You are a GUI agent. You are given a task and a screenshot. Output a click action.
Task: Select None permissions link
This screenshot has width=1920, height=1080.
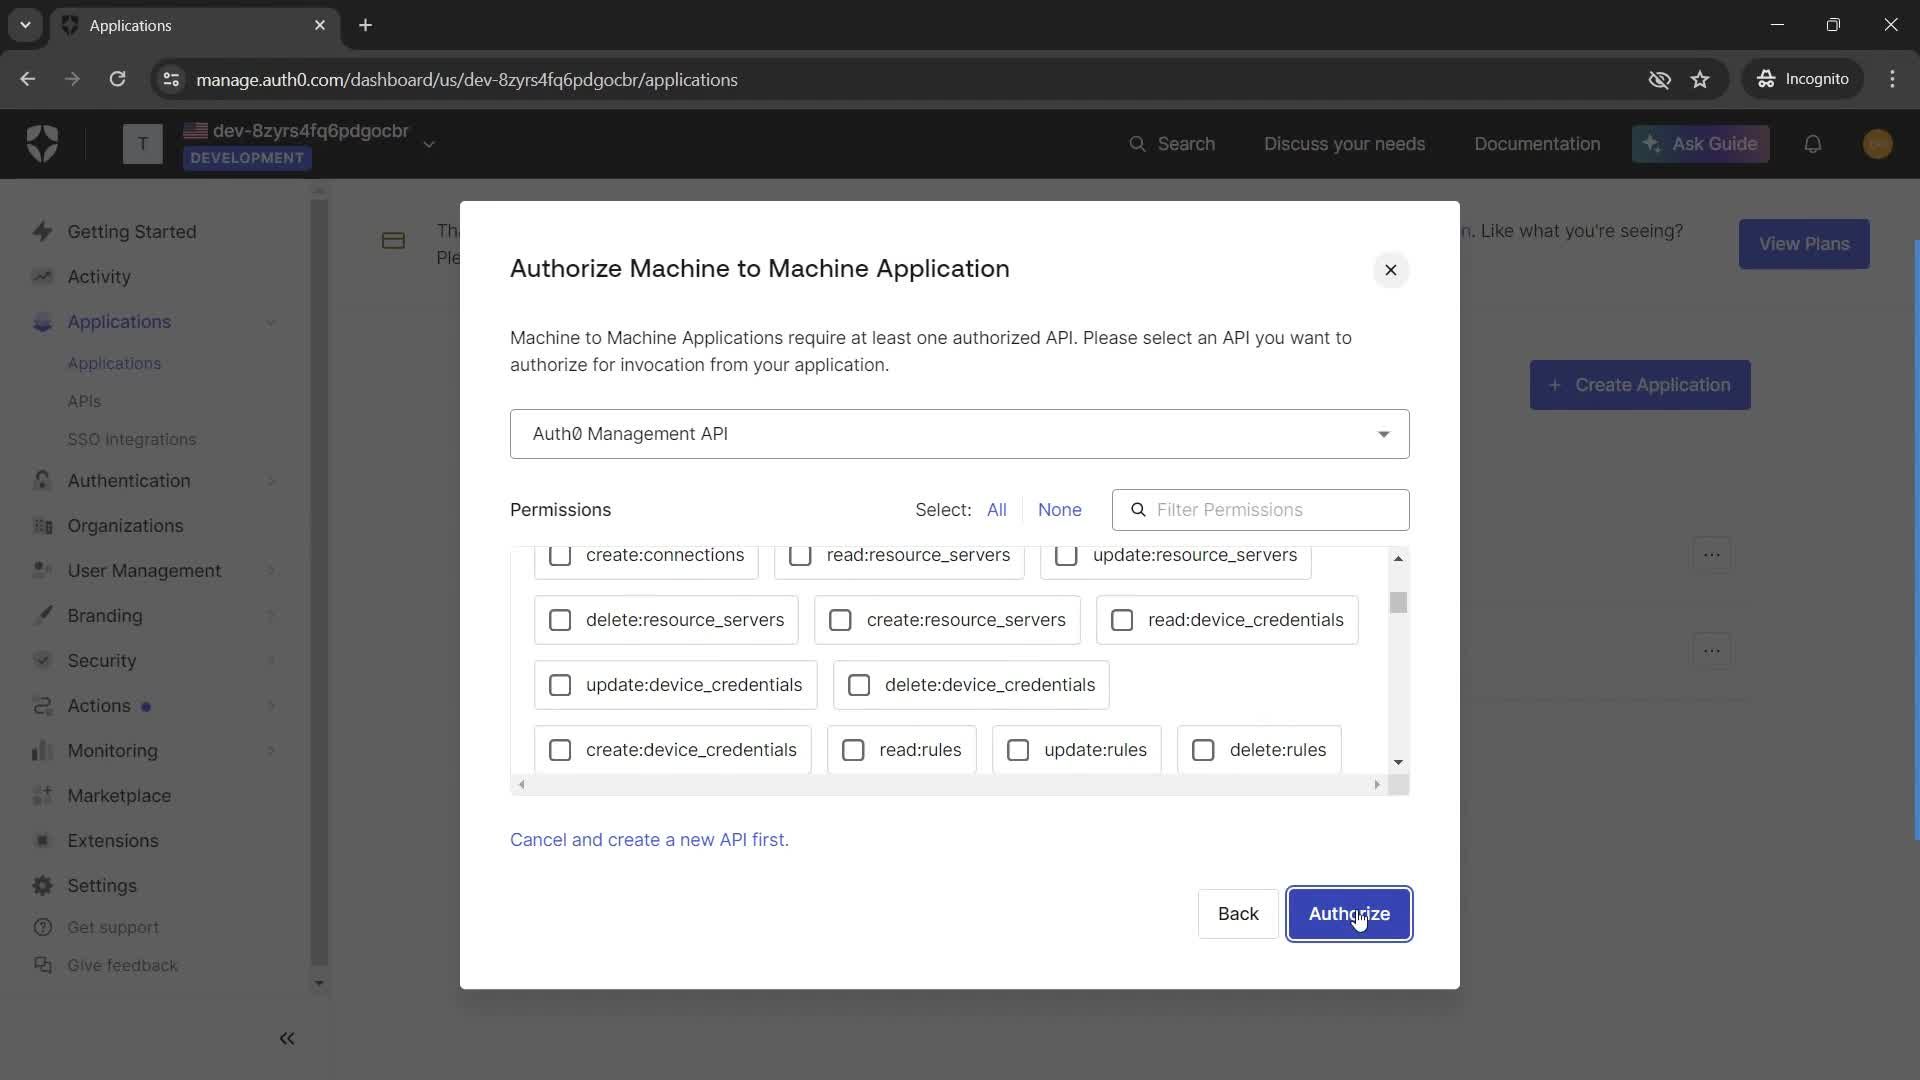pyautogui.click(x=1059, y=510)
